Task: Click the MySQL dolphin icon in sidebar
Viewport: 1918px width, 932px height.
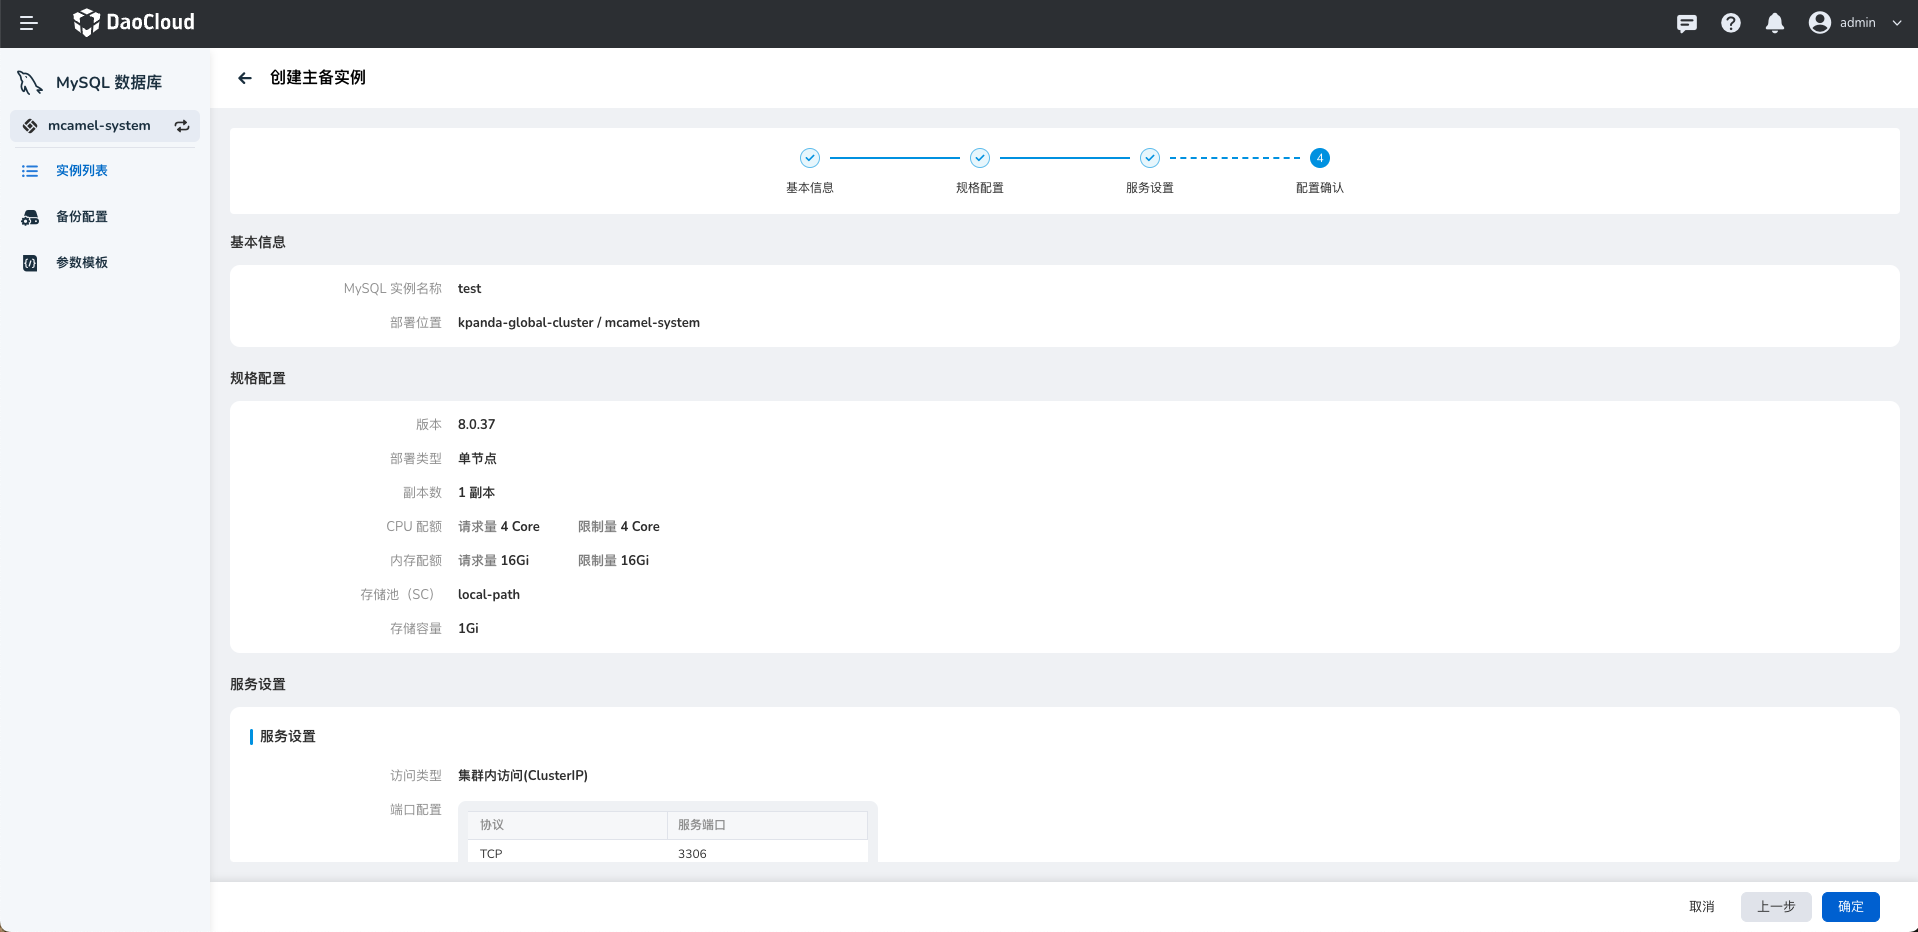Action: (30, 82)
